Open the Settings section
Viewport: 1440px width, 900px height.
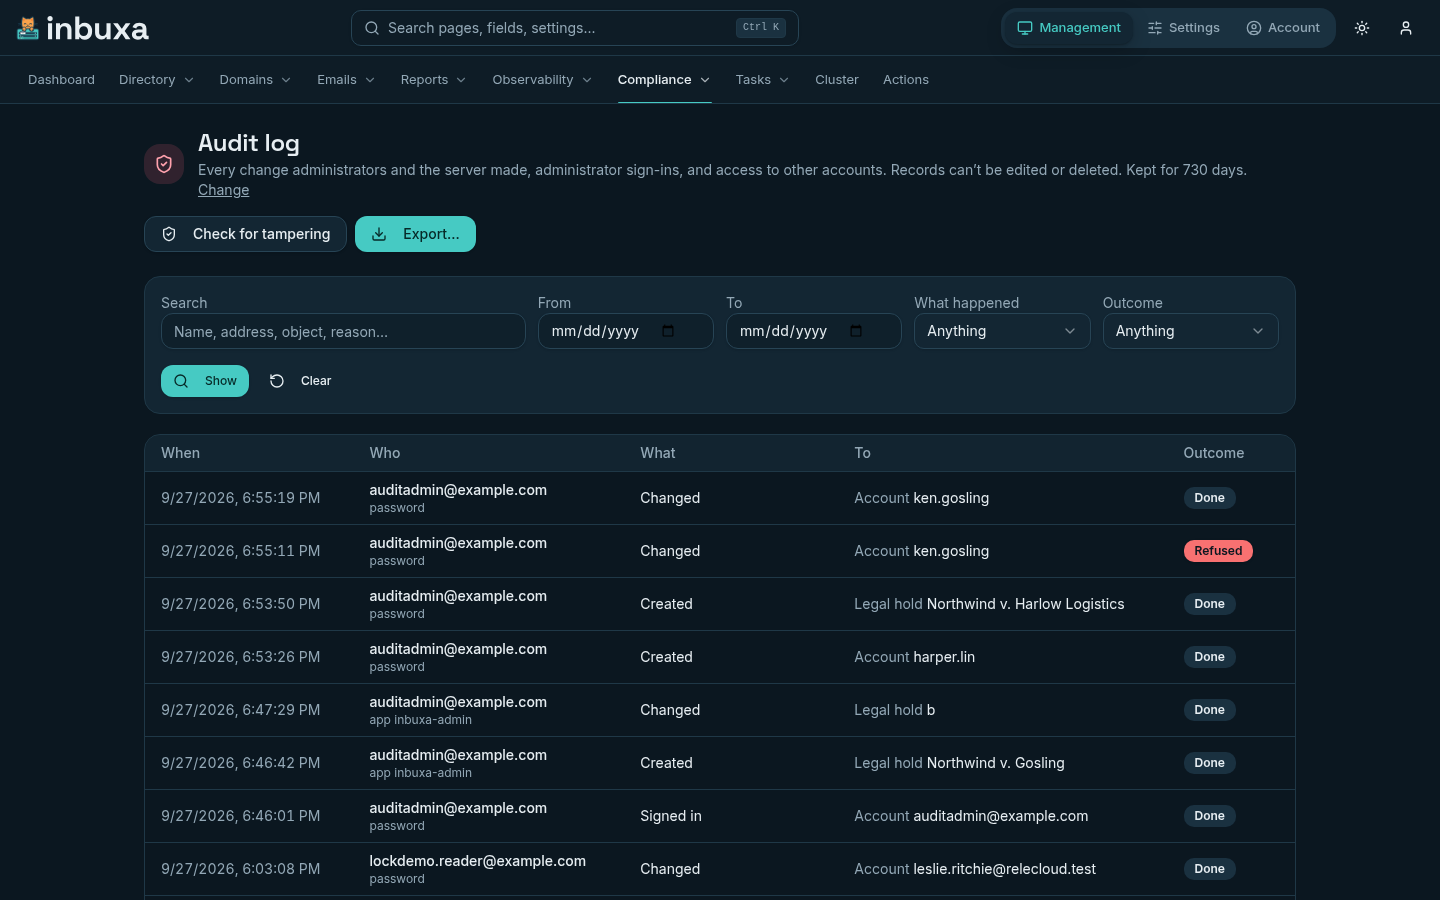(x=1184, y=28)
